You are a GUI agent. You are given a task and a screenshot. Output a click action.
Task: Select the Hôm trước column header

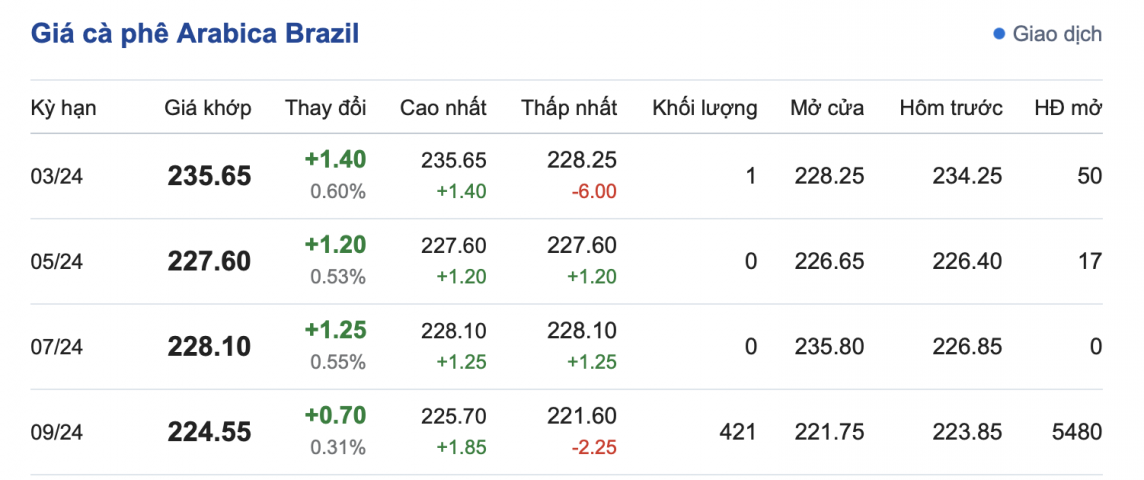(x=951, y=108)
